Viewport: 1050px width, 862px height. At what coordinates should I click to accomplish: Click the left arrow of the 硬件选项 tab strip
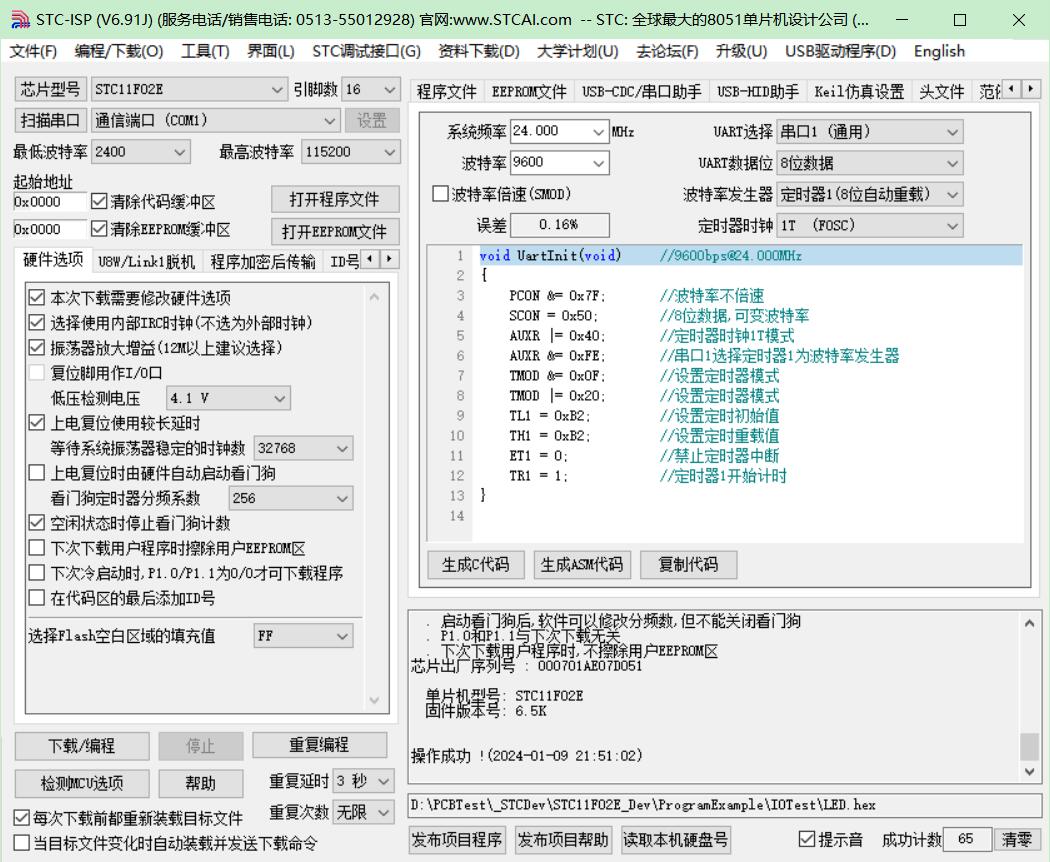tap(370, 259)
